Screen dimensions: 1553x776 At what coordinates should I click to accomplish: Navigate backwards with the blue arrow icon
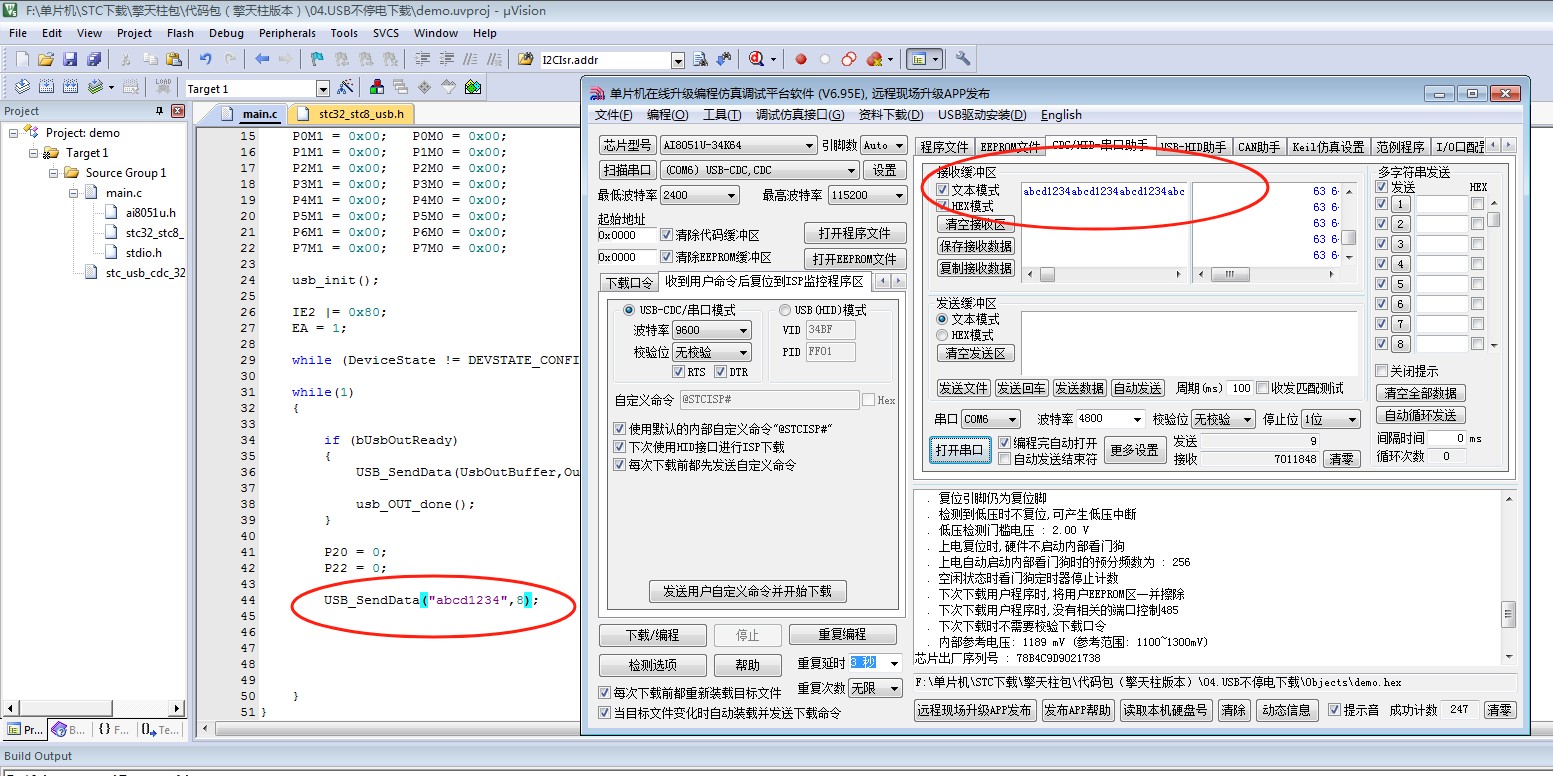click(262, 59)
